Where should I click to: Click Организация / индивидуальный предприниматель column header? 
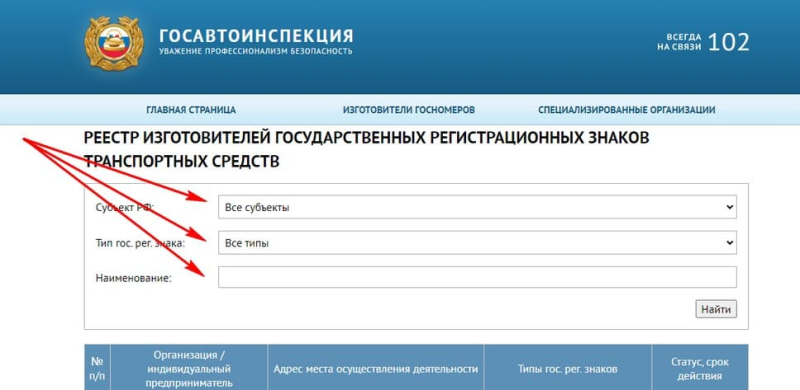(x=189, y=369)
